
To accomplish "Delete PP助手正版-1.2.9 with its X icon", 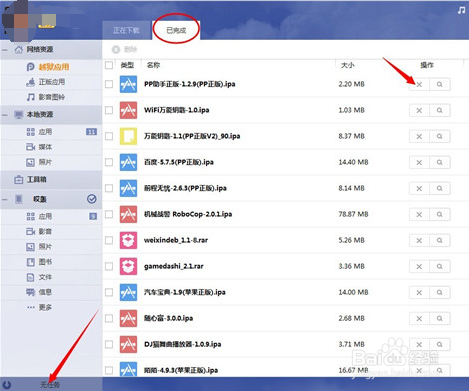I will pyautogui.click(x=419, y=84).
